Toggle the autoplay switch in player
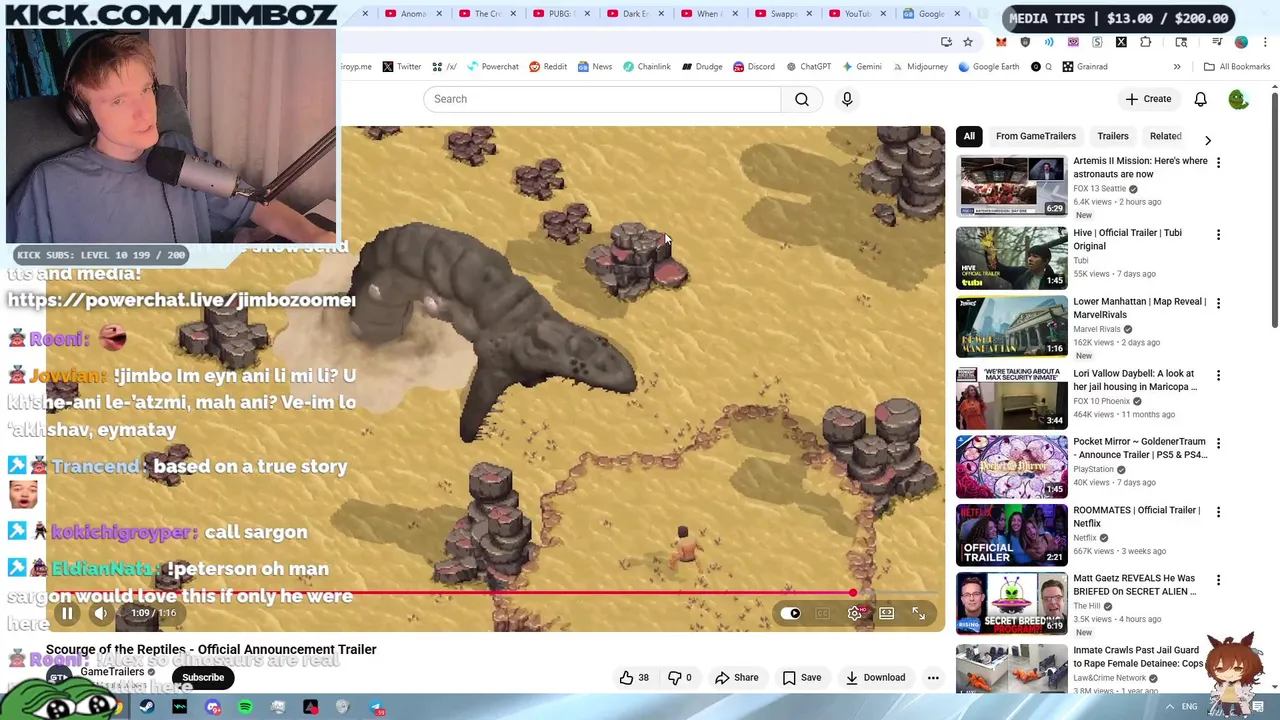This screenshot has height=720, width=1280. [792, 613]
